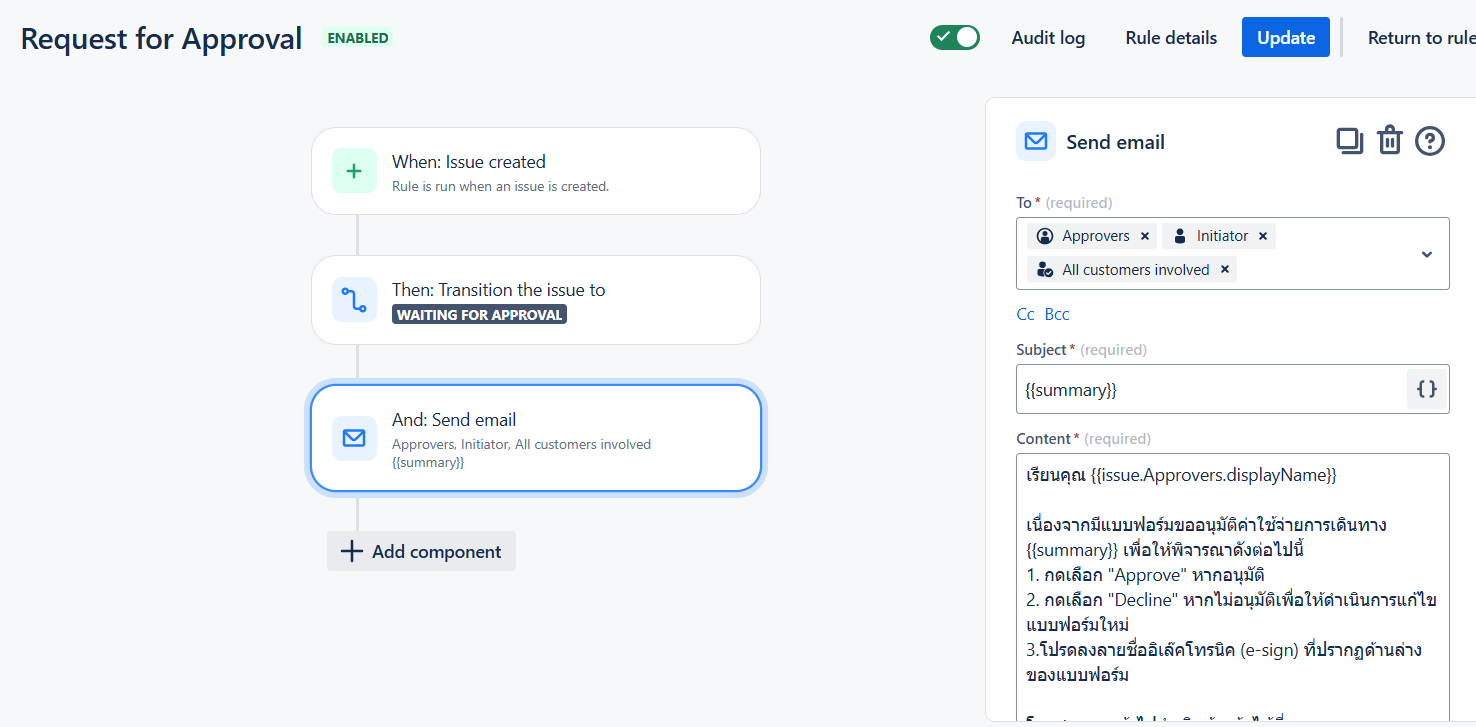The height and width of the screenshot is (727, 1476).
Task: Select the transition icon on the Then component
Action: click(x=354, y=299)
